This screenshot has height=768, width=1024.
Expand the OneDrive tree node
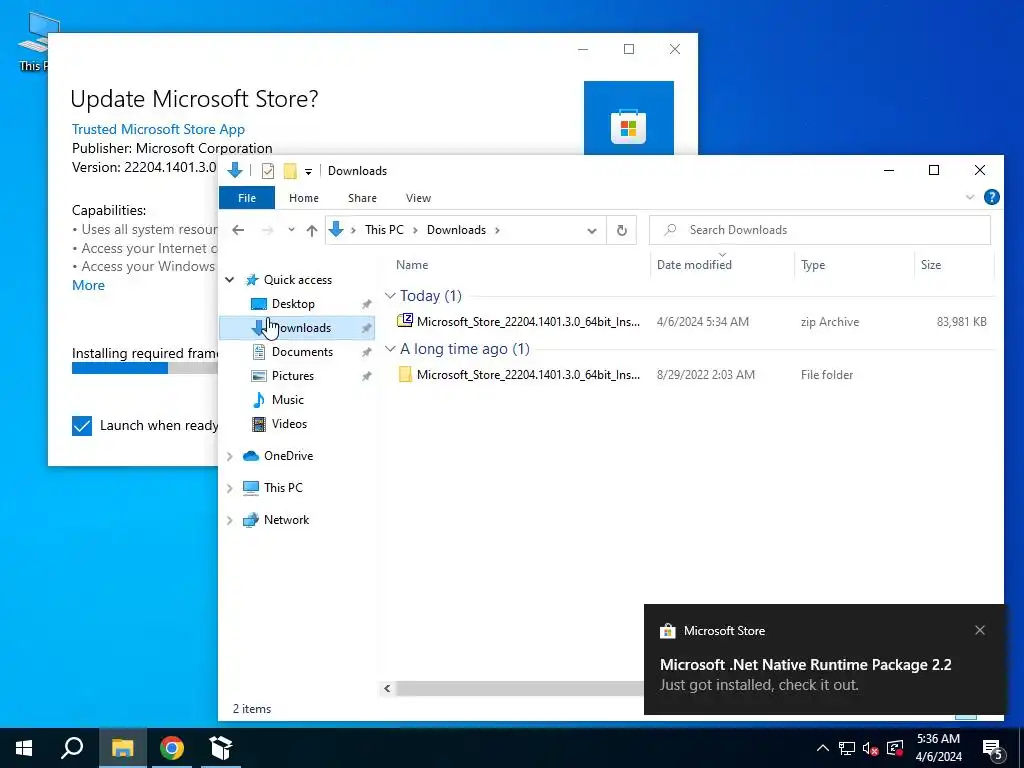[x=230, y=456]
